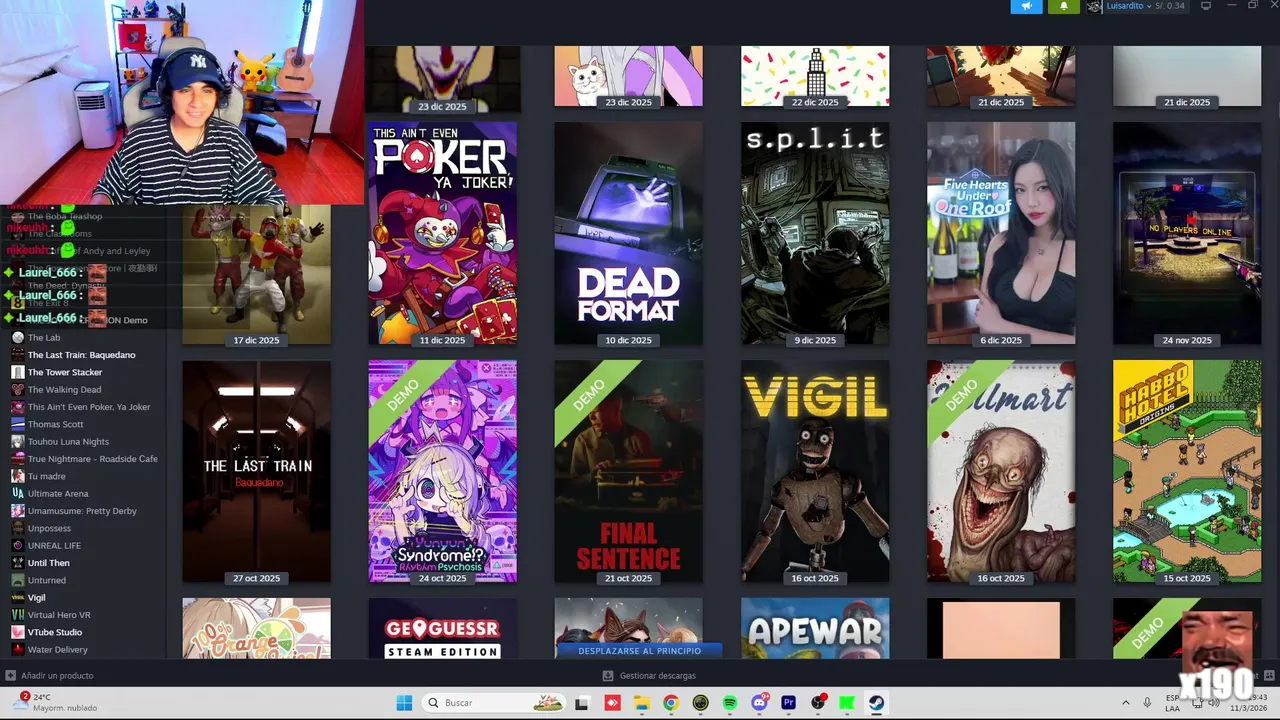Viewport: 1280px width, 720px height.
Task: Open Spotify from the taskbar
Action: coord(729,703)
